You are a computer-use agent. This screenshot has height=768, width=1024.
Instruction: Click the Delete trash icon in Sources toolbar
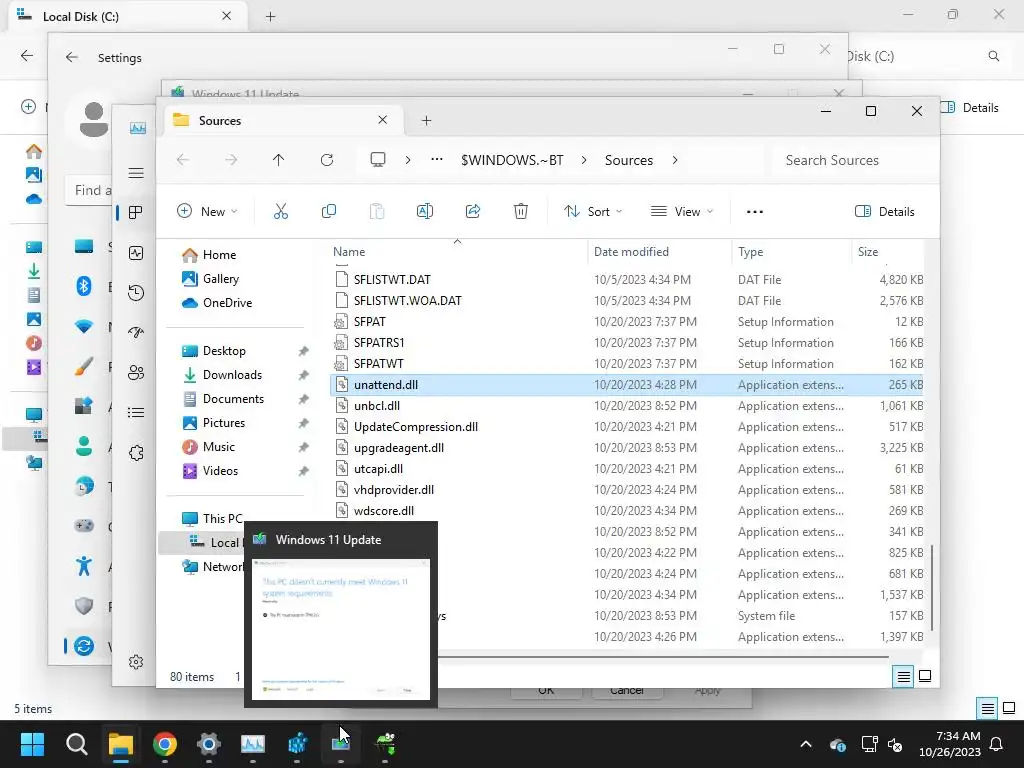tap(520, 212)
